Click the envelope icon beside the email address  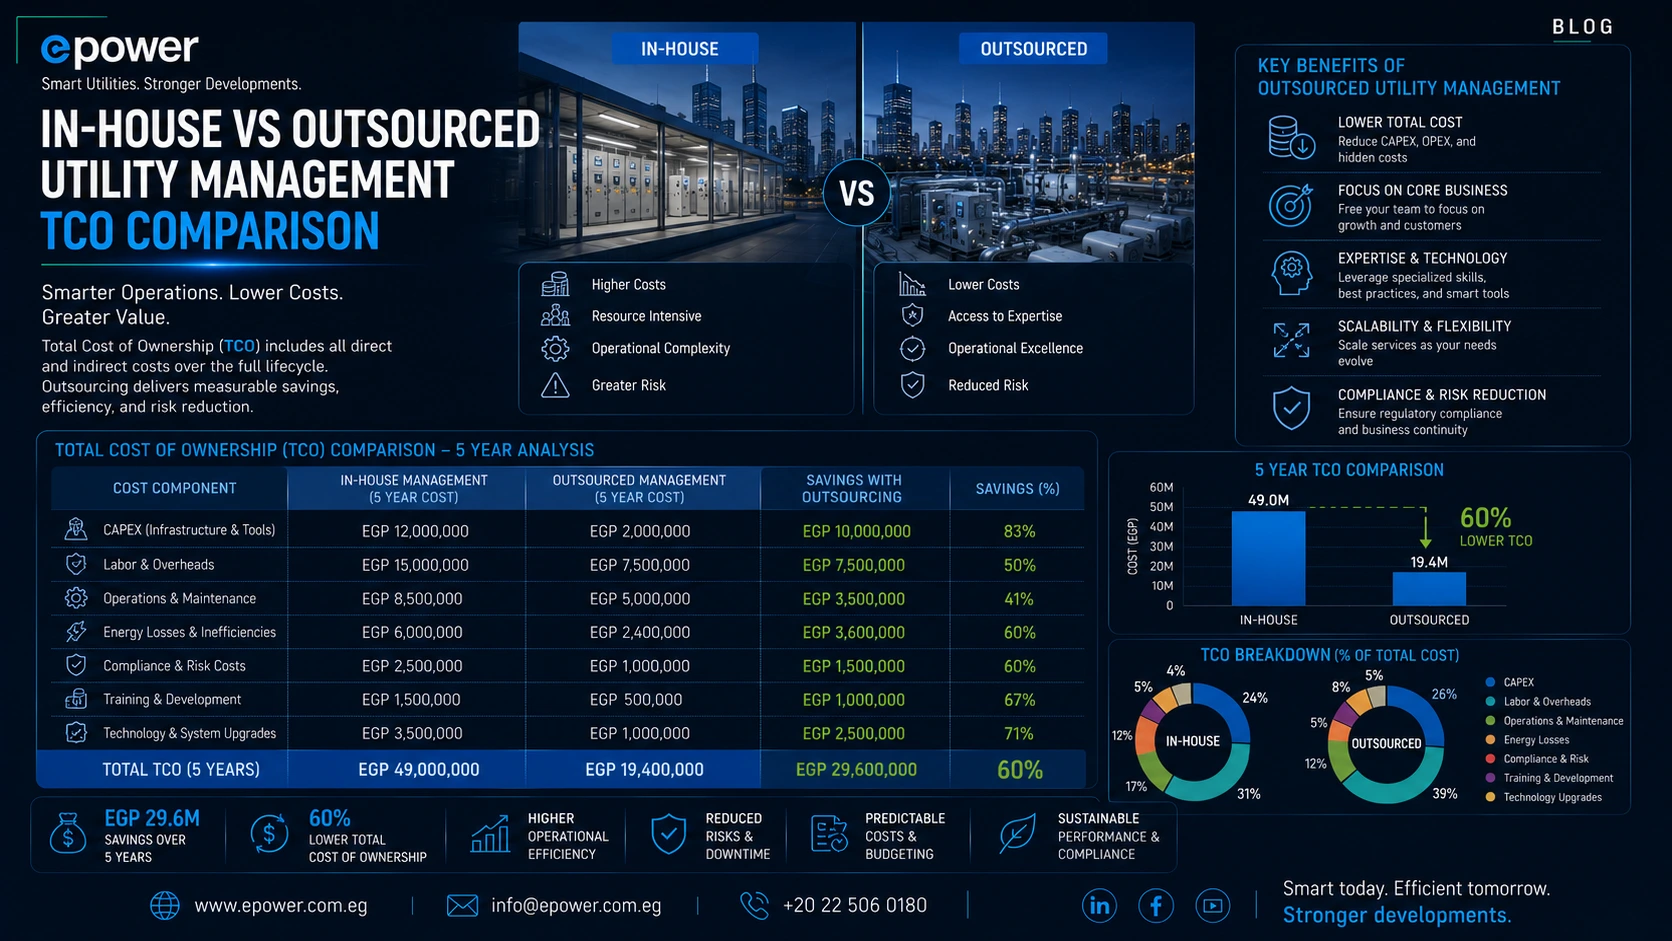pos(462,906)
